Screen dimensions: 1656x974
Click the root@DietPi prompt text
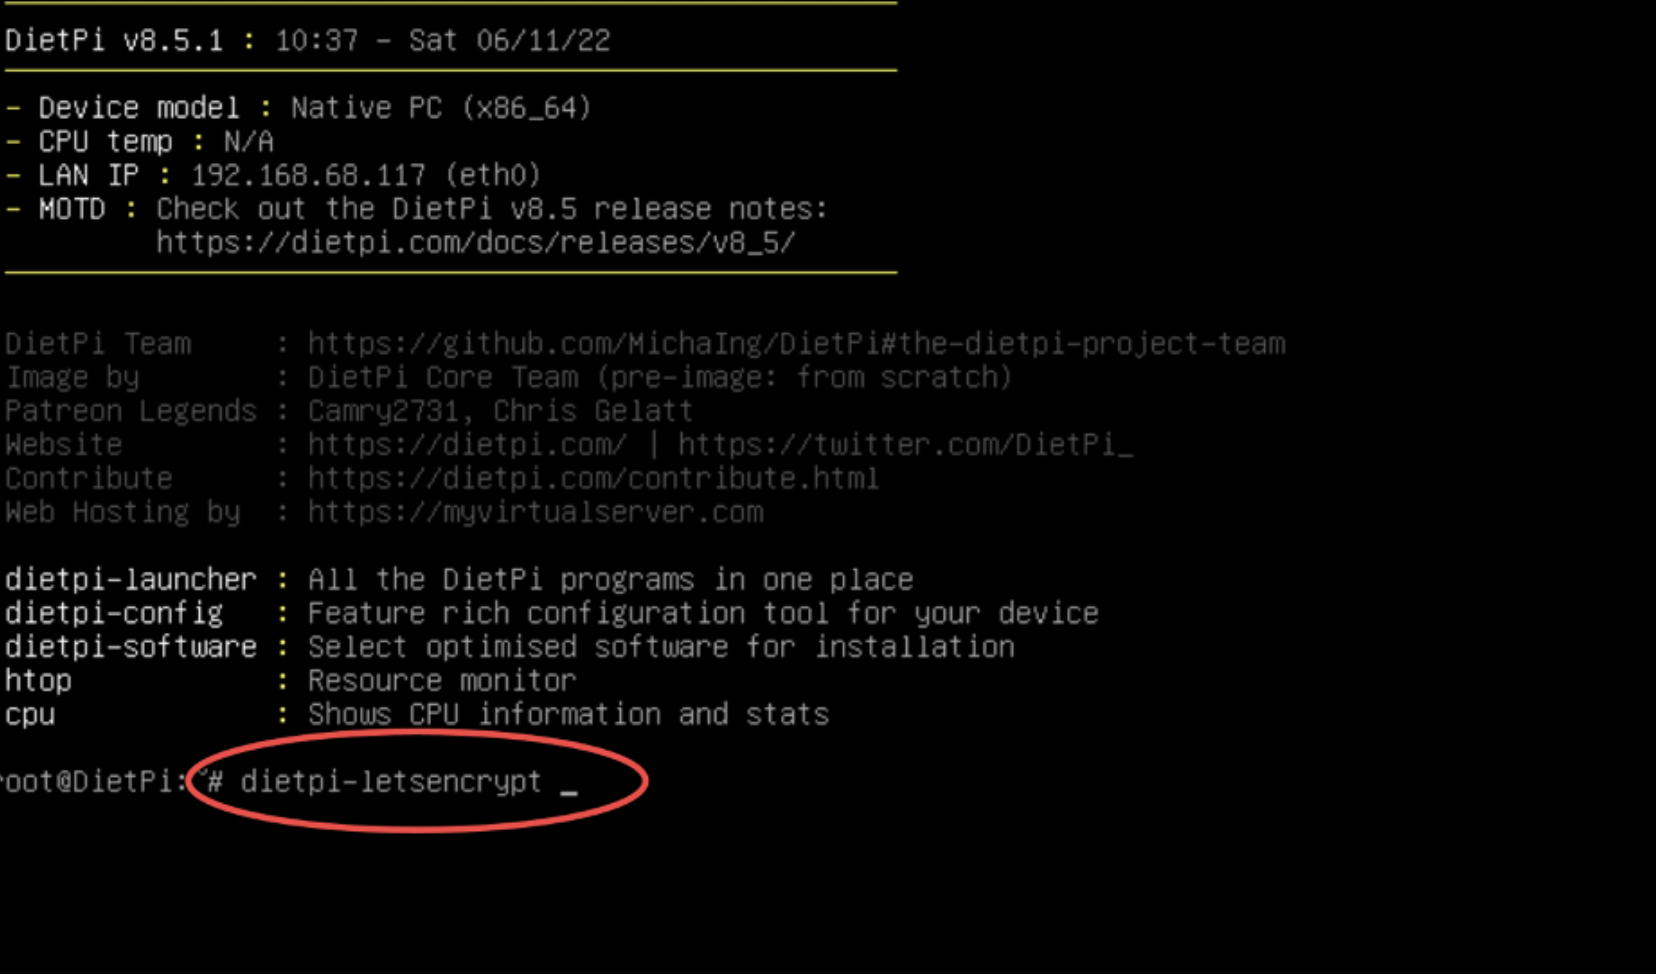tap(93, 782)
